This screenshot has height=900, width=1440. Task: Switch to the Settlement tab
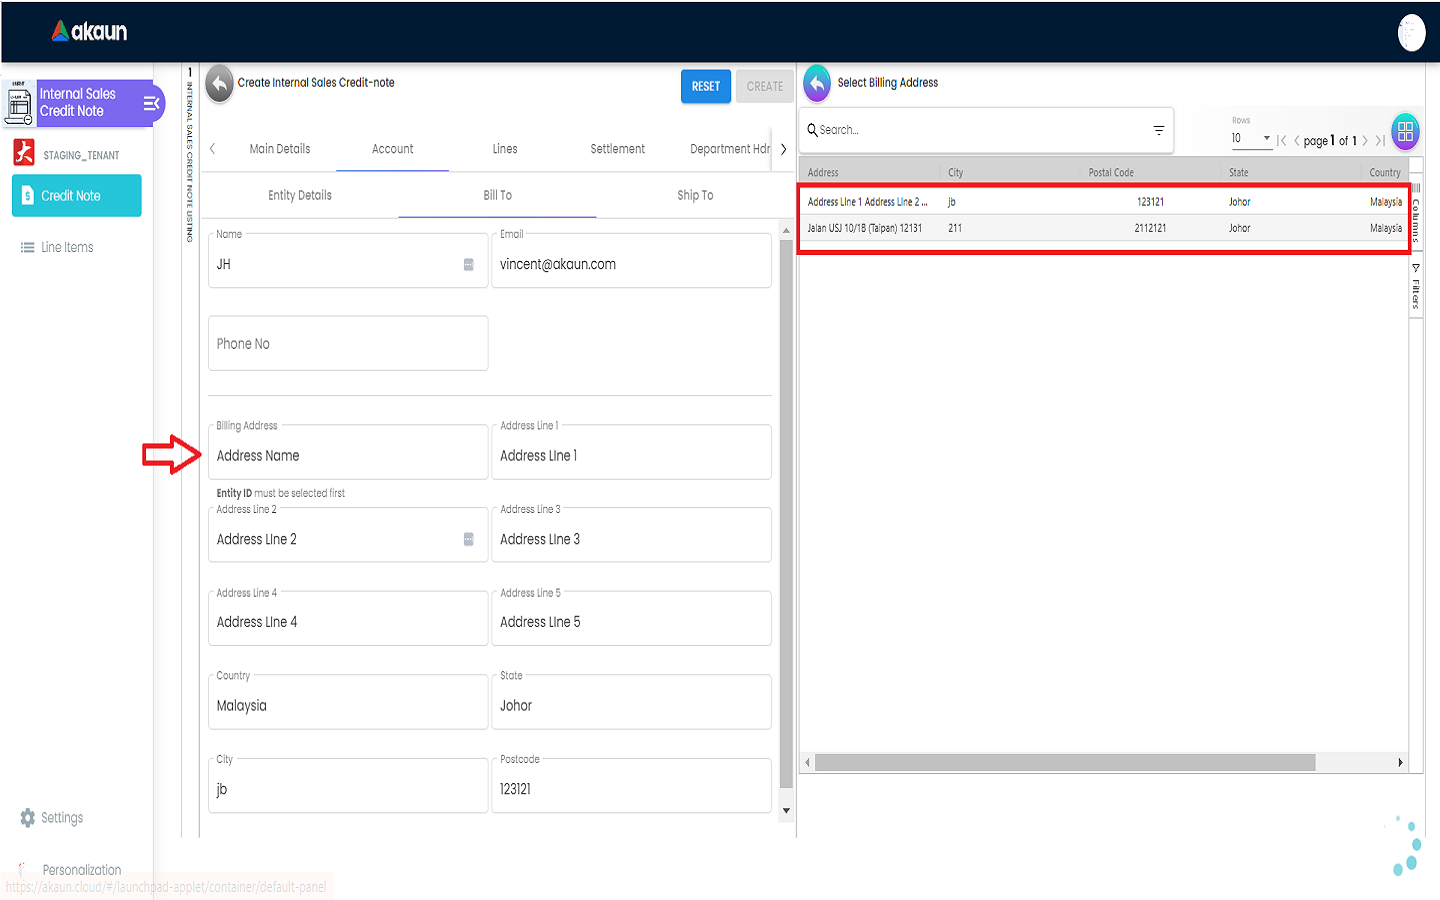click(617, 149)
